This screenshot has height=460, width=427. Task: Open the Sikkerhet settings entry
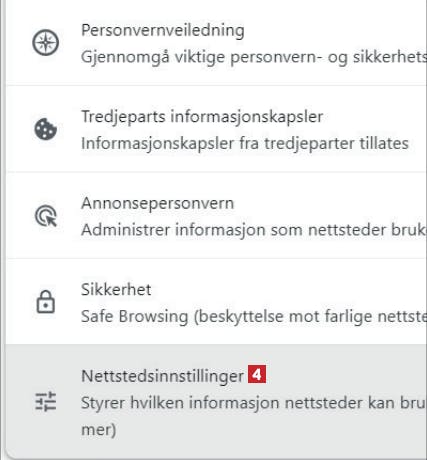coord(116,289)
